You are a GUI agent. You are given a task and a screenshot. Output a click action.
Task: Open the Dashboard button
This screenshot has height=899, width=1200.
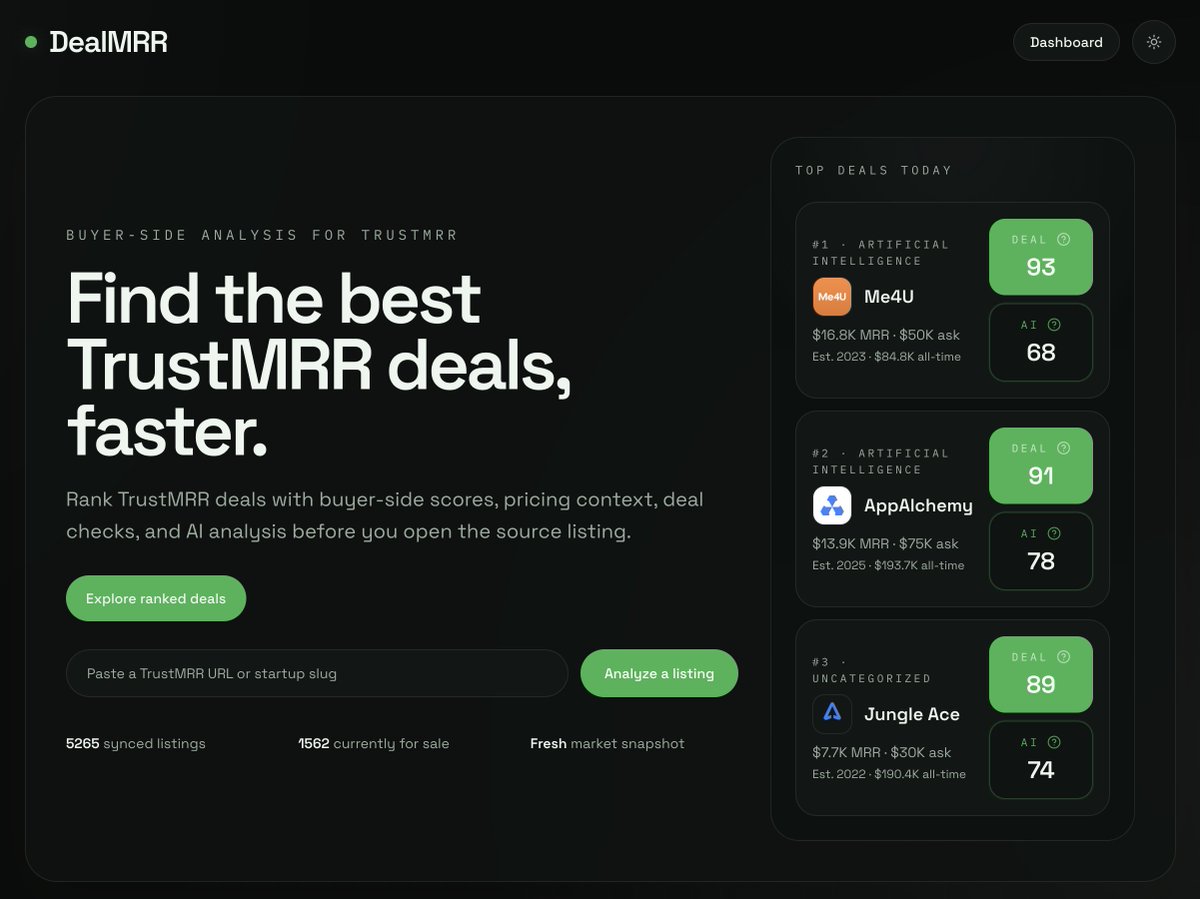[1066, 42]
